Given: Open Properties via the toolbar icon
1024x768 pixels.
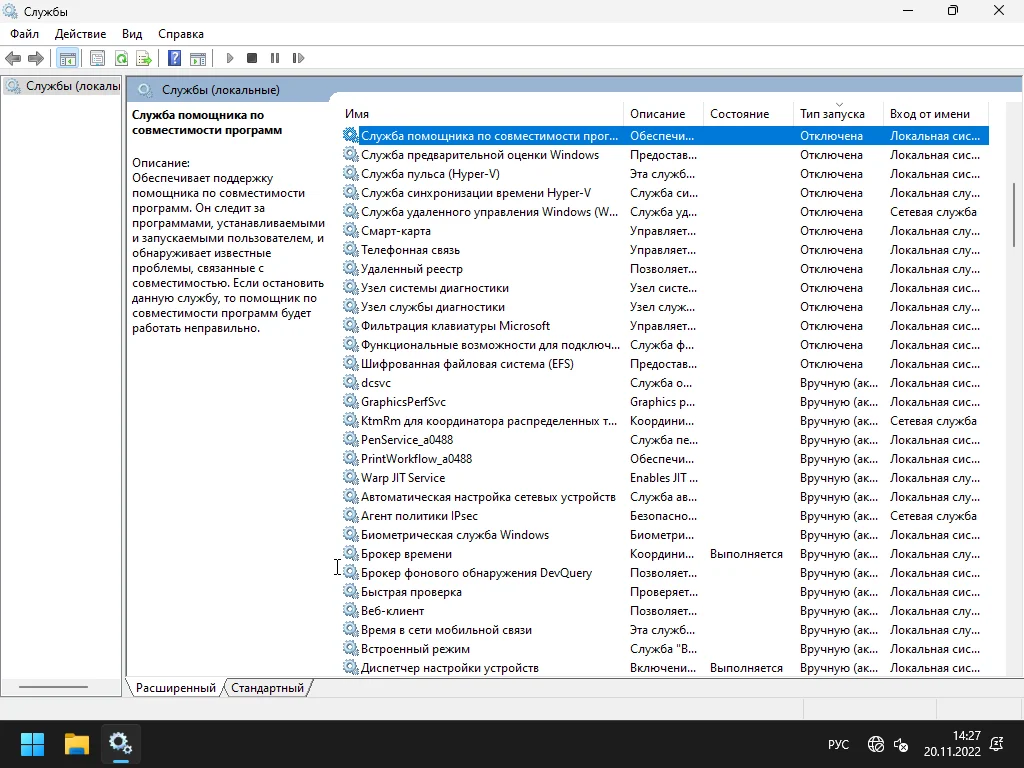Looking at the screenshot, I should pyautogui.click(x=97, y=59).
